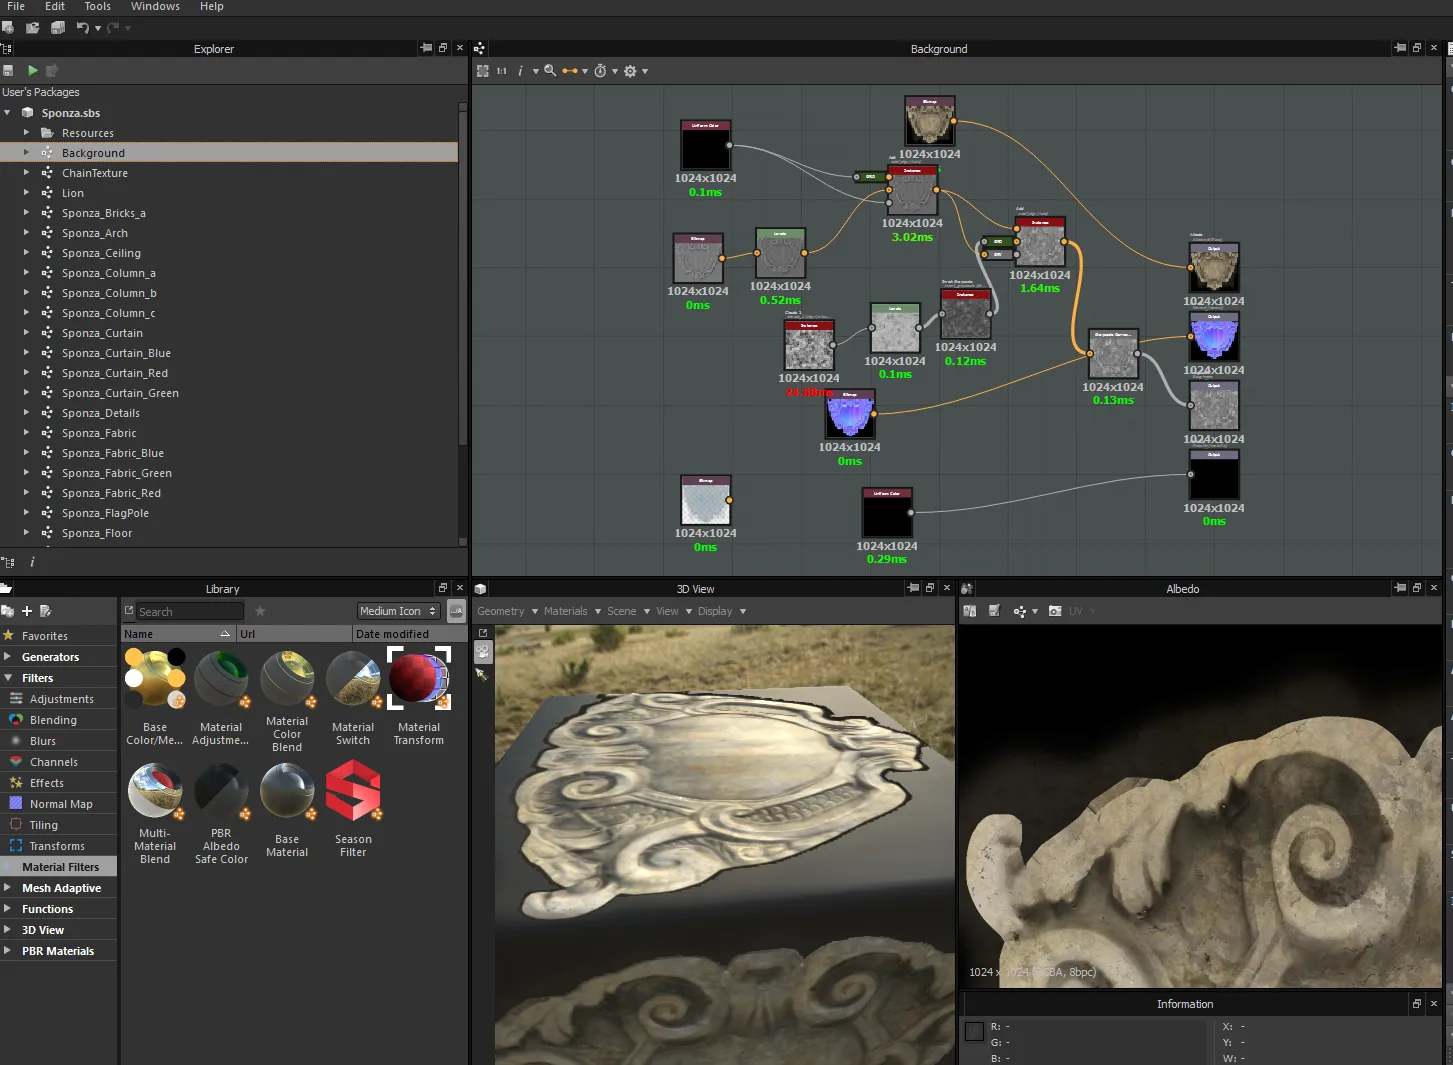
Task: Click the Albedo view snapshot camera icon
Action: click(x=1055, y=611)
